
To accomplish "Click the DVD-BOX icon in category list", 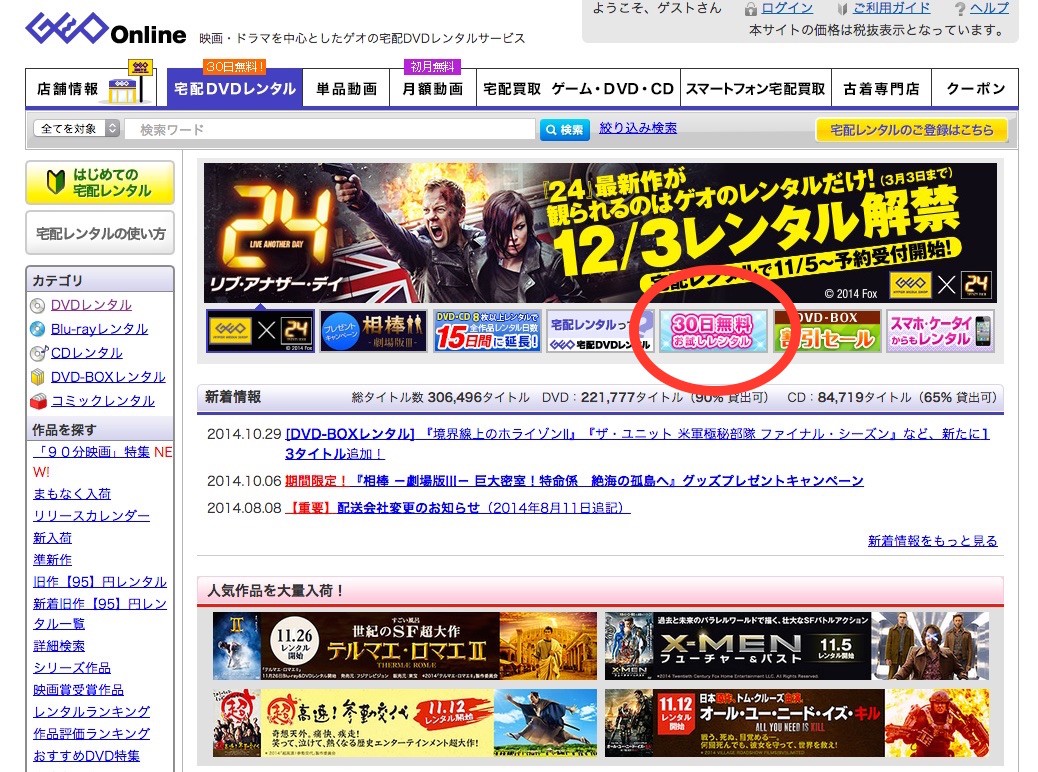I will [x=38, y=377].
